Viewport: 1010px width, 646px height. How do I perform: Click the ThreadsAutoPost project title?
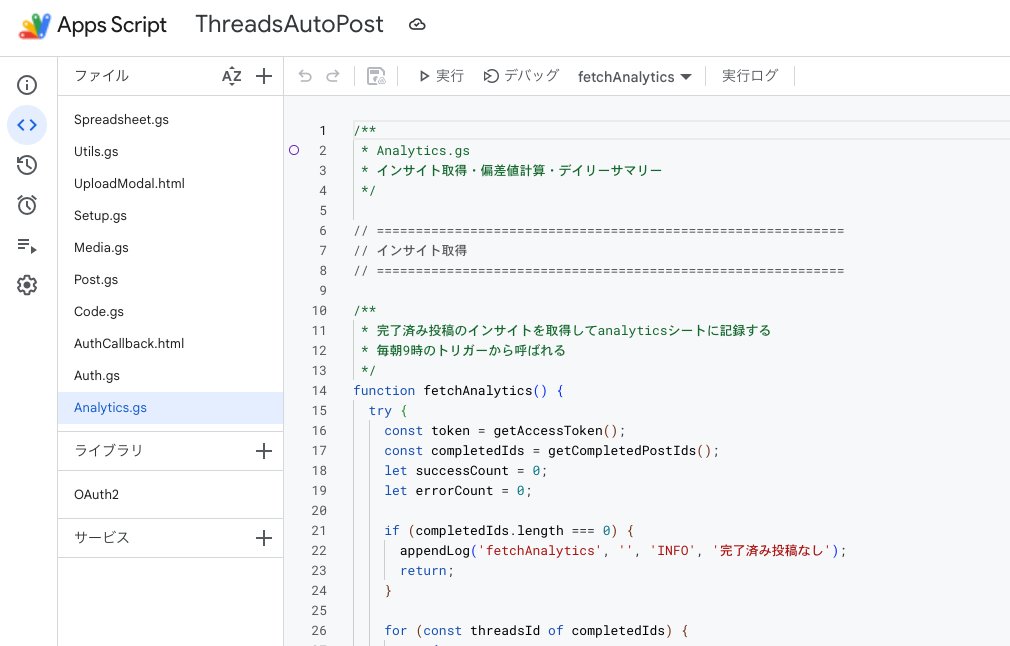click(x=289, y=24)
